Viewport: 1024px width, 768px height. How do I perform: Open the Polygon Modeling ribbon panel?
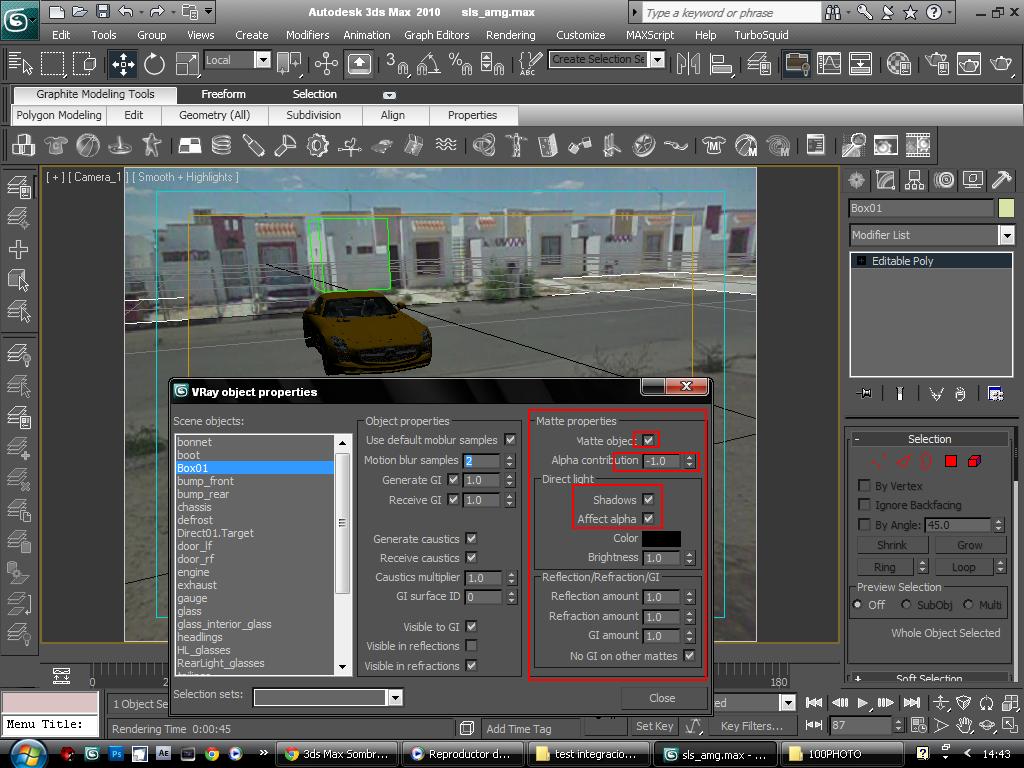[59, 115]
